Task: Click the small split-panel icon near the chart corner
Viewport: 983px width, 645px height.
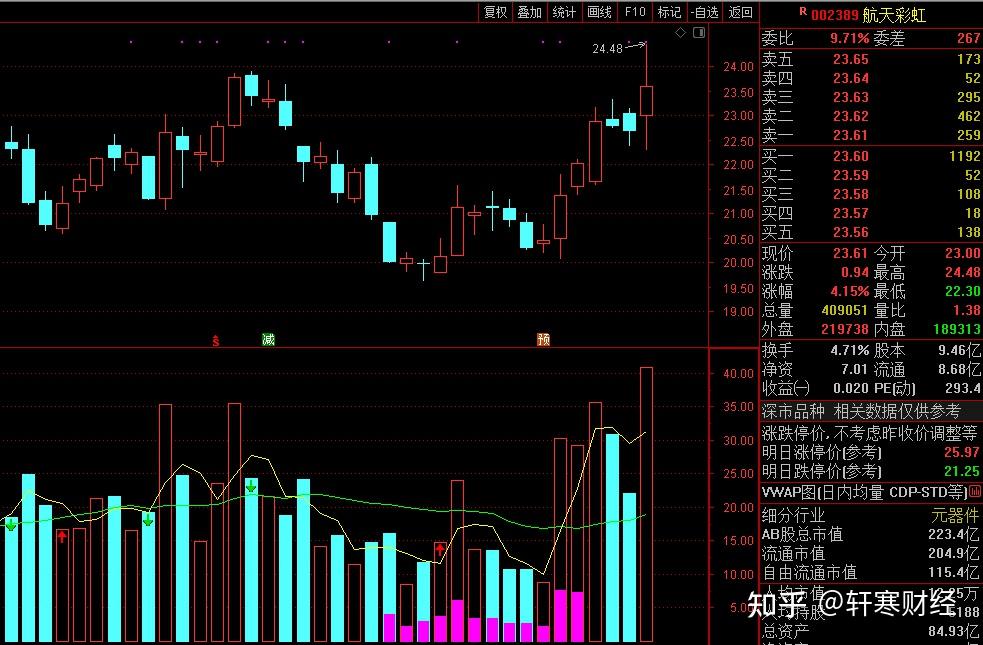Action: 698,32
